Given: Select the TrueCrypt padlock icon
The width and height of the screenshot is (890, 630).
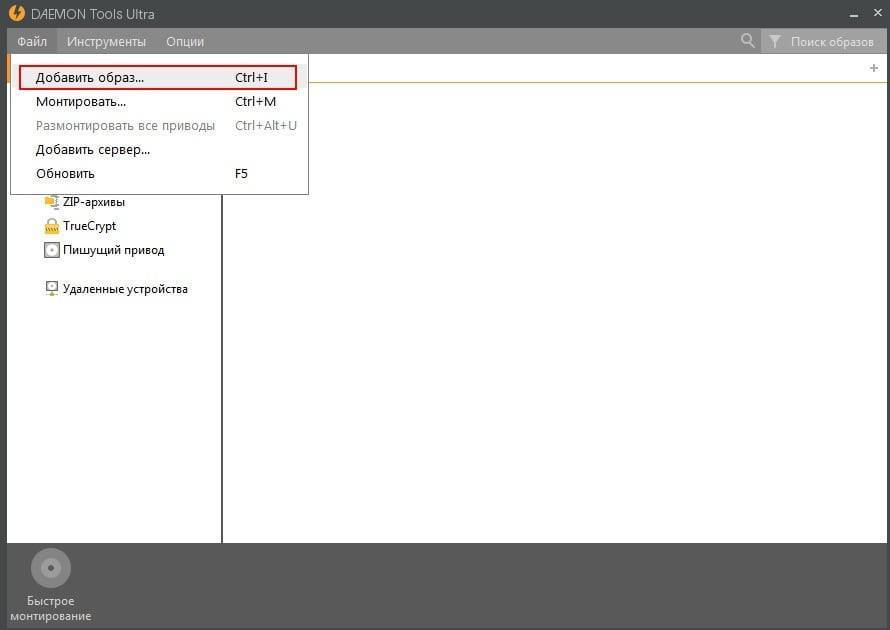Looking at the screenshot, I should (x=51, y=226).
